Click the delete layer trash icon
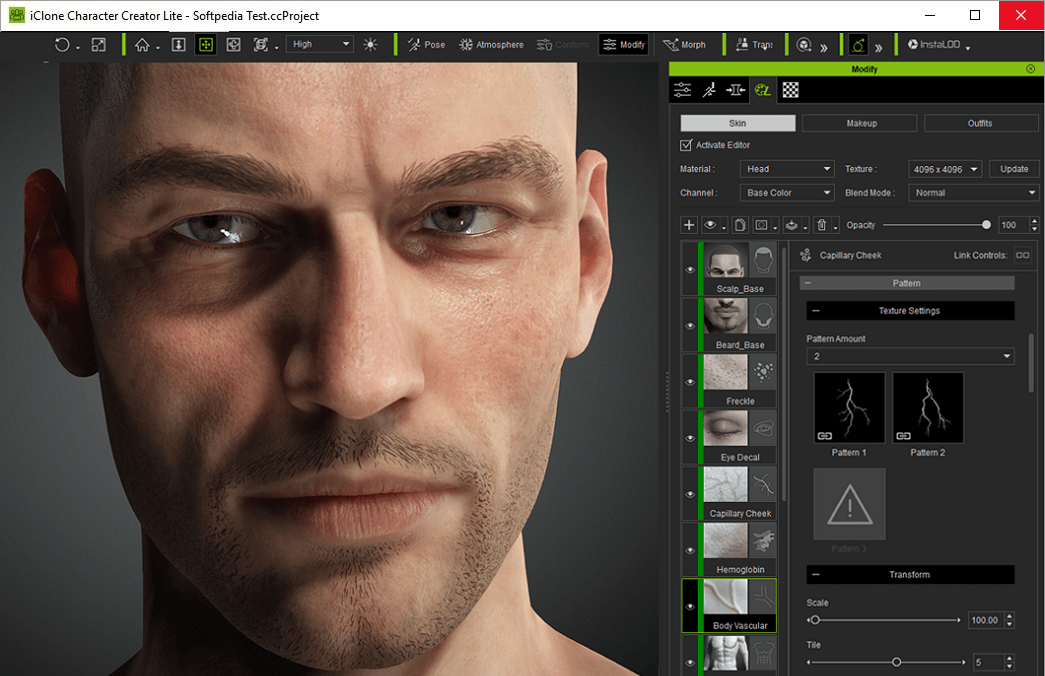 tap(822, 225)
